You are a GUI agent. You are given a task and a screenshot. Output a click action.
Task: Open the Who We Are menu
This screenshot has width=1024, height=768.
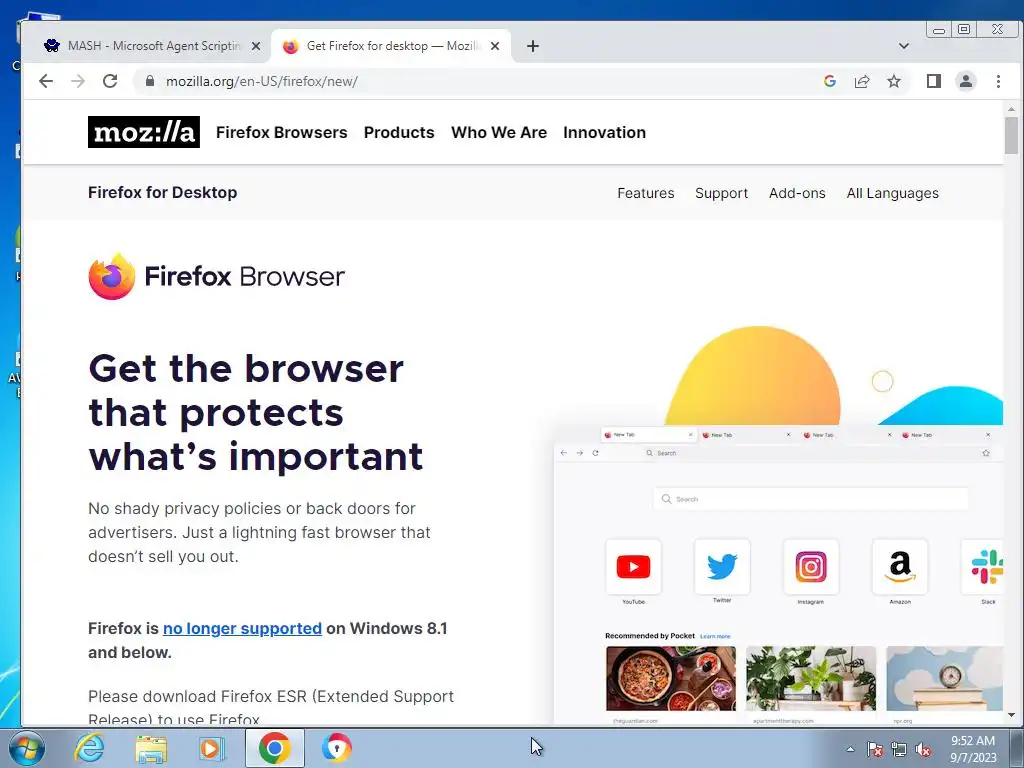pyautogui.click(x=499, y=132)
